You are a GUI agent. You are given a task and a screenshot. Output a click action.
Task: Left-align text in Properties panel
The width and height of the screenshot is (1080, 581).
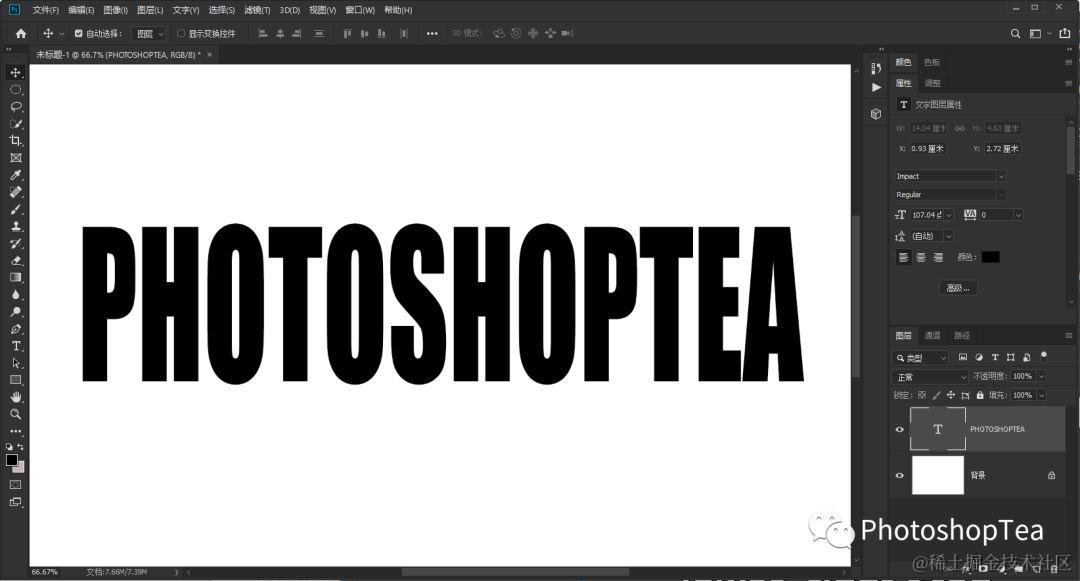coord(904,257)
